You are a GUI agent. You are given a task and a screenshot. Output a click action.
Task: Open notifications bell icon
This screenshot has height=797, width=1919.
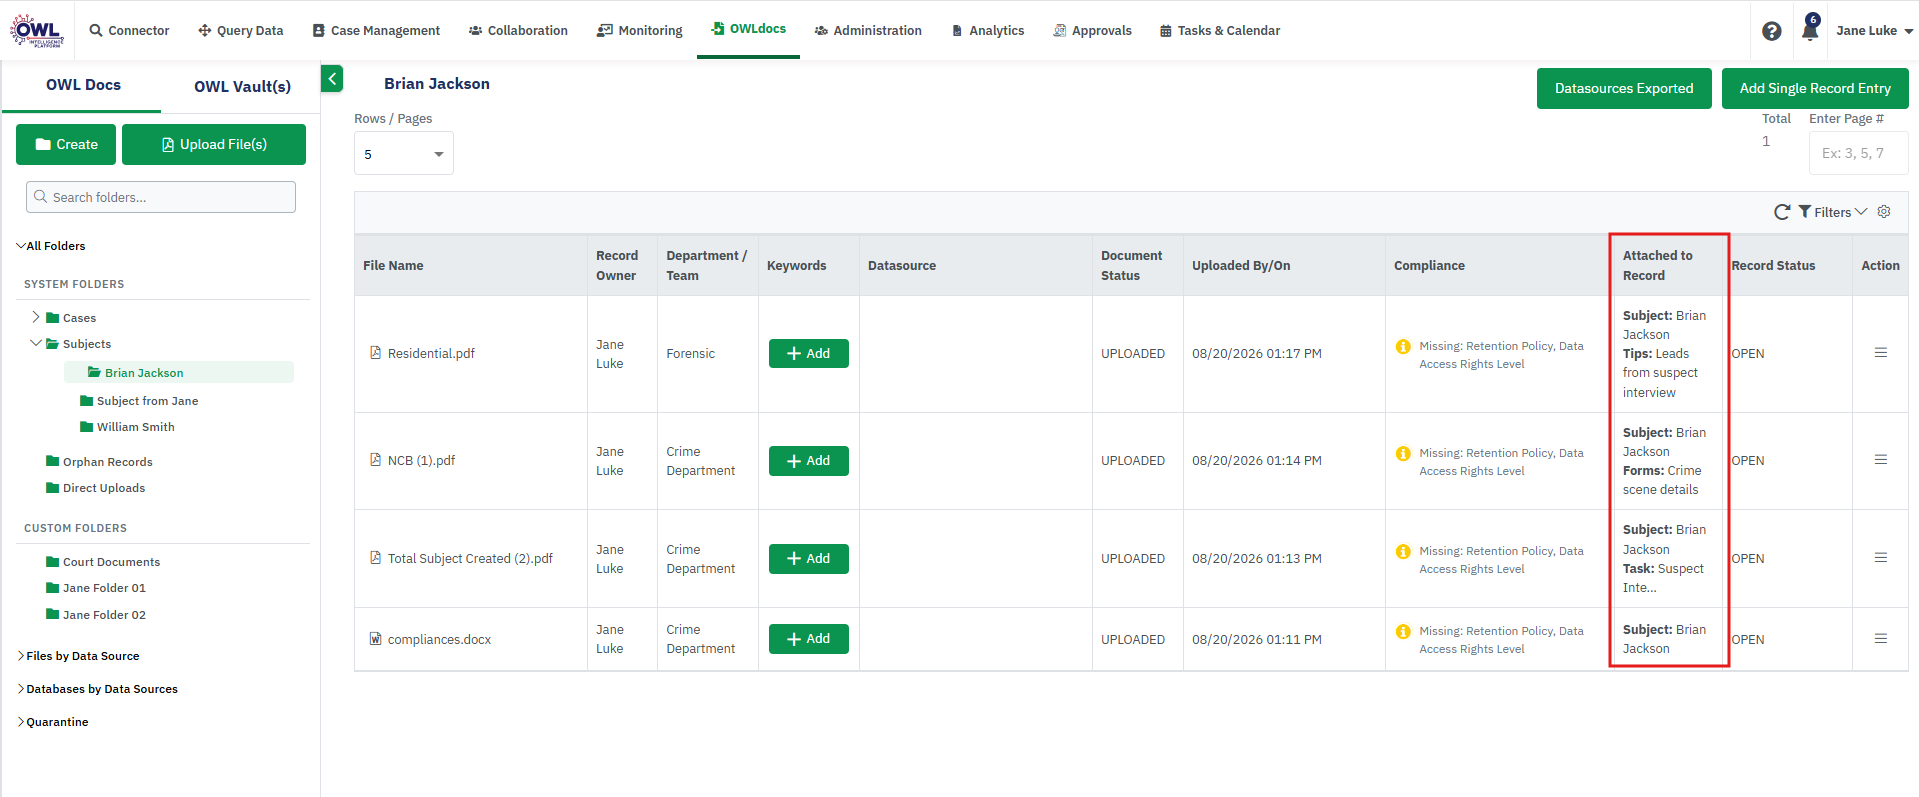(1810, 29)
